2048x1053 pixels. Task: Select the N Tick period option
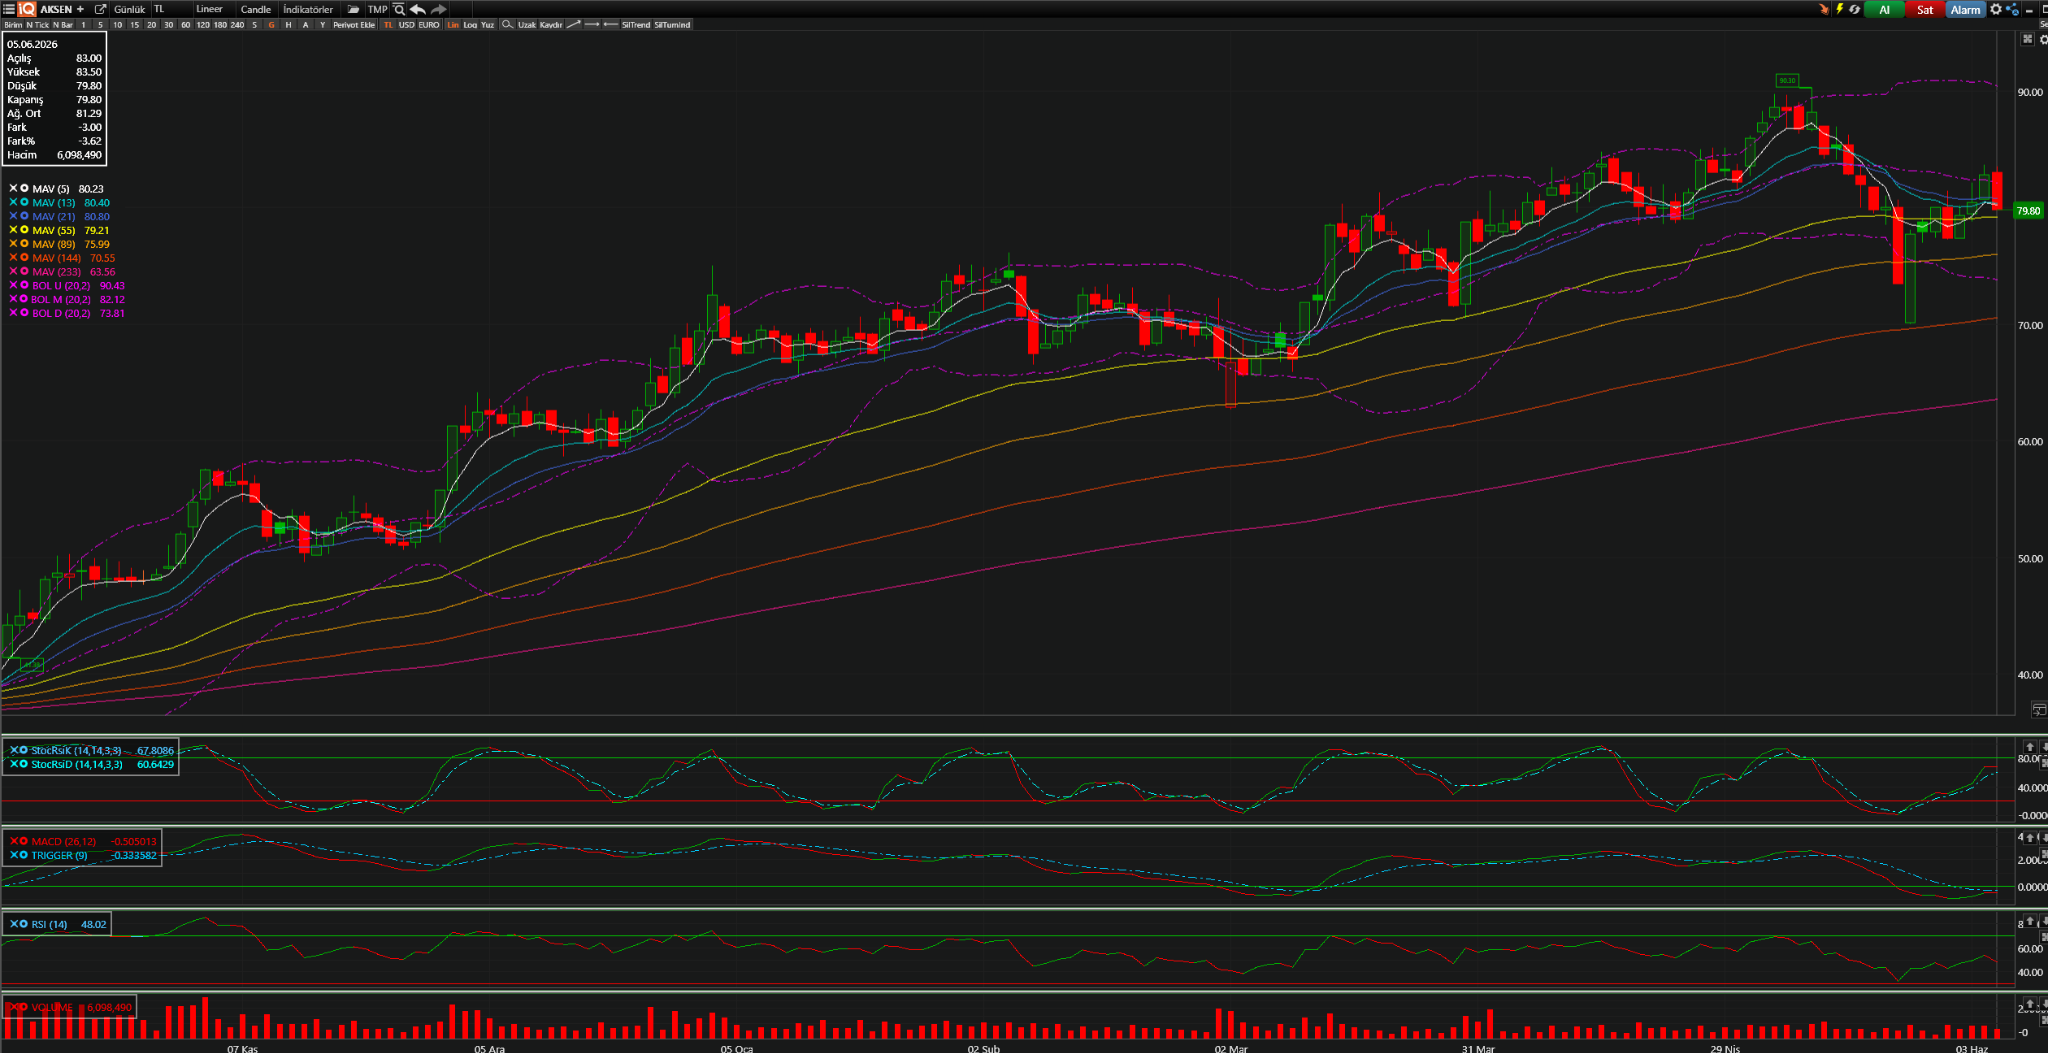pos(38,25)
